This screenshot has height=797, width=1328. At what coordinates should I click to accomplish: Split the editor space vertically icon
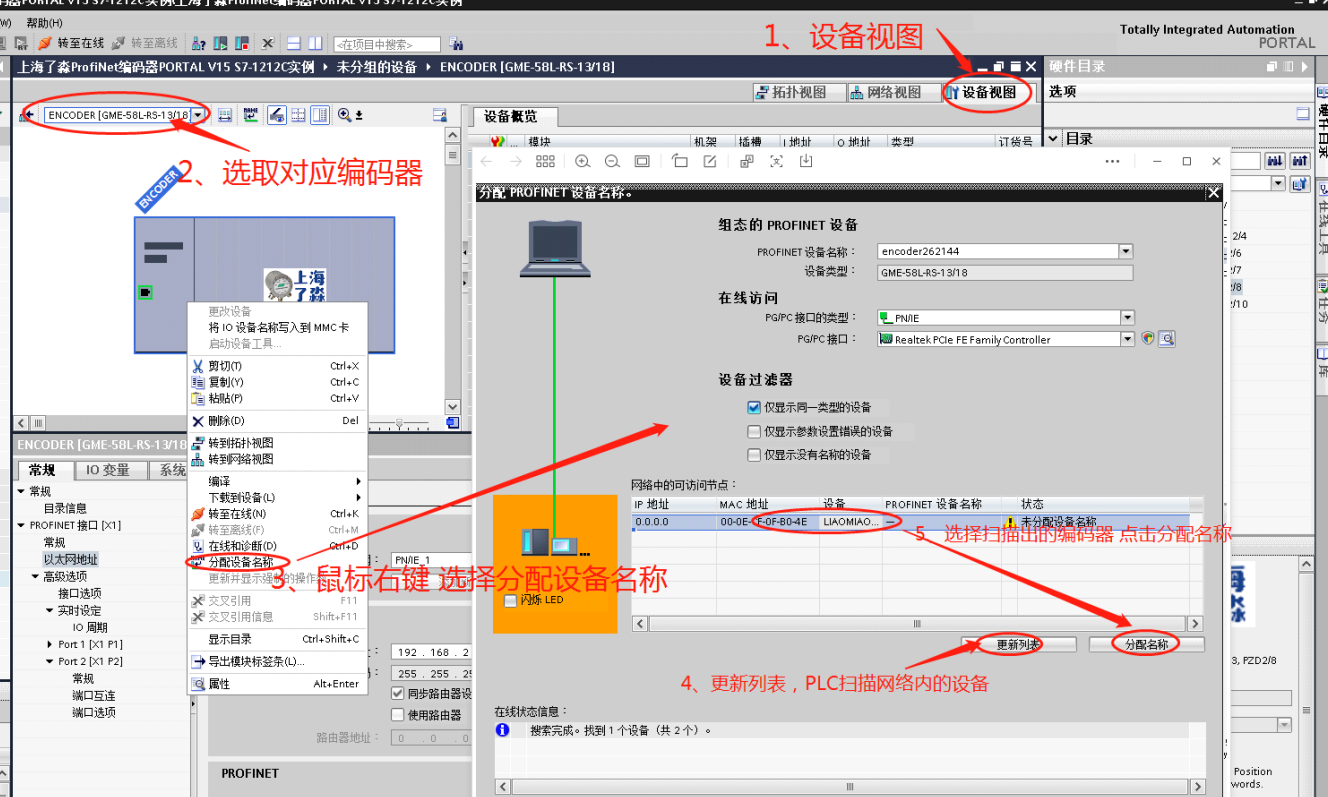pyautogui.click(x=315, y=43)
